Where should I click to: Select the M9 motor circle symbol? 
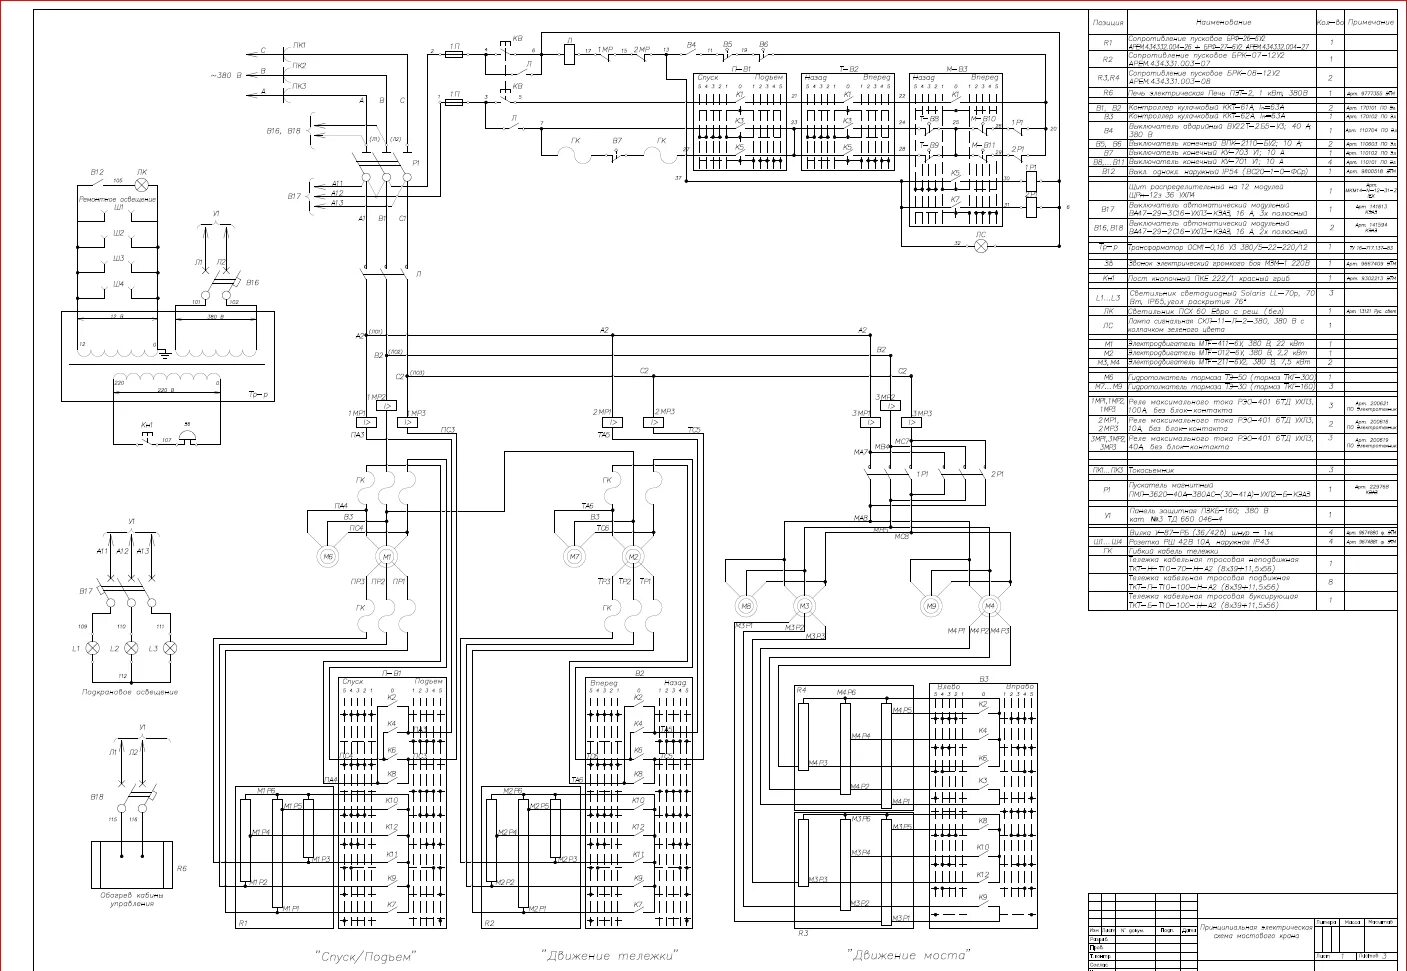(x=931, y=606)
